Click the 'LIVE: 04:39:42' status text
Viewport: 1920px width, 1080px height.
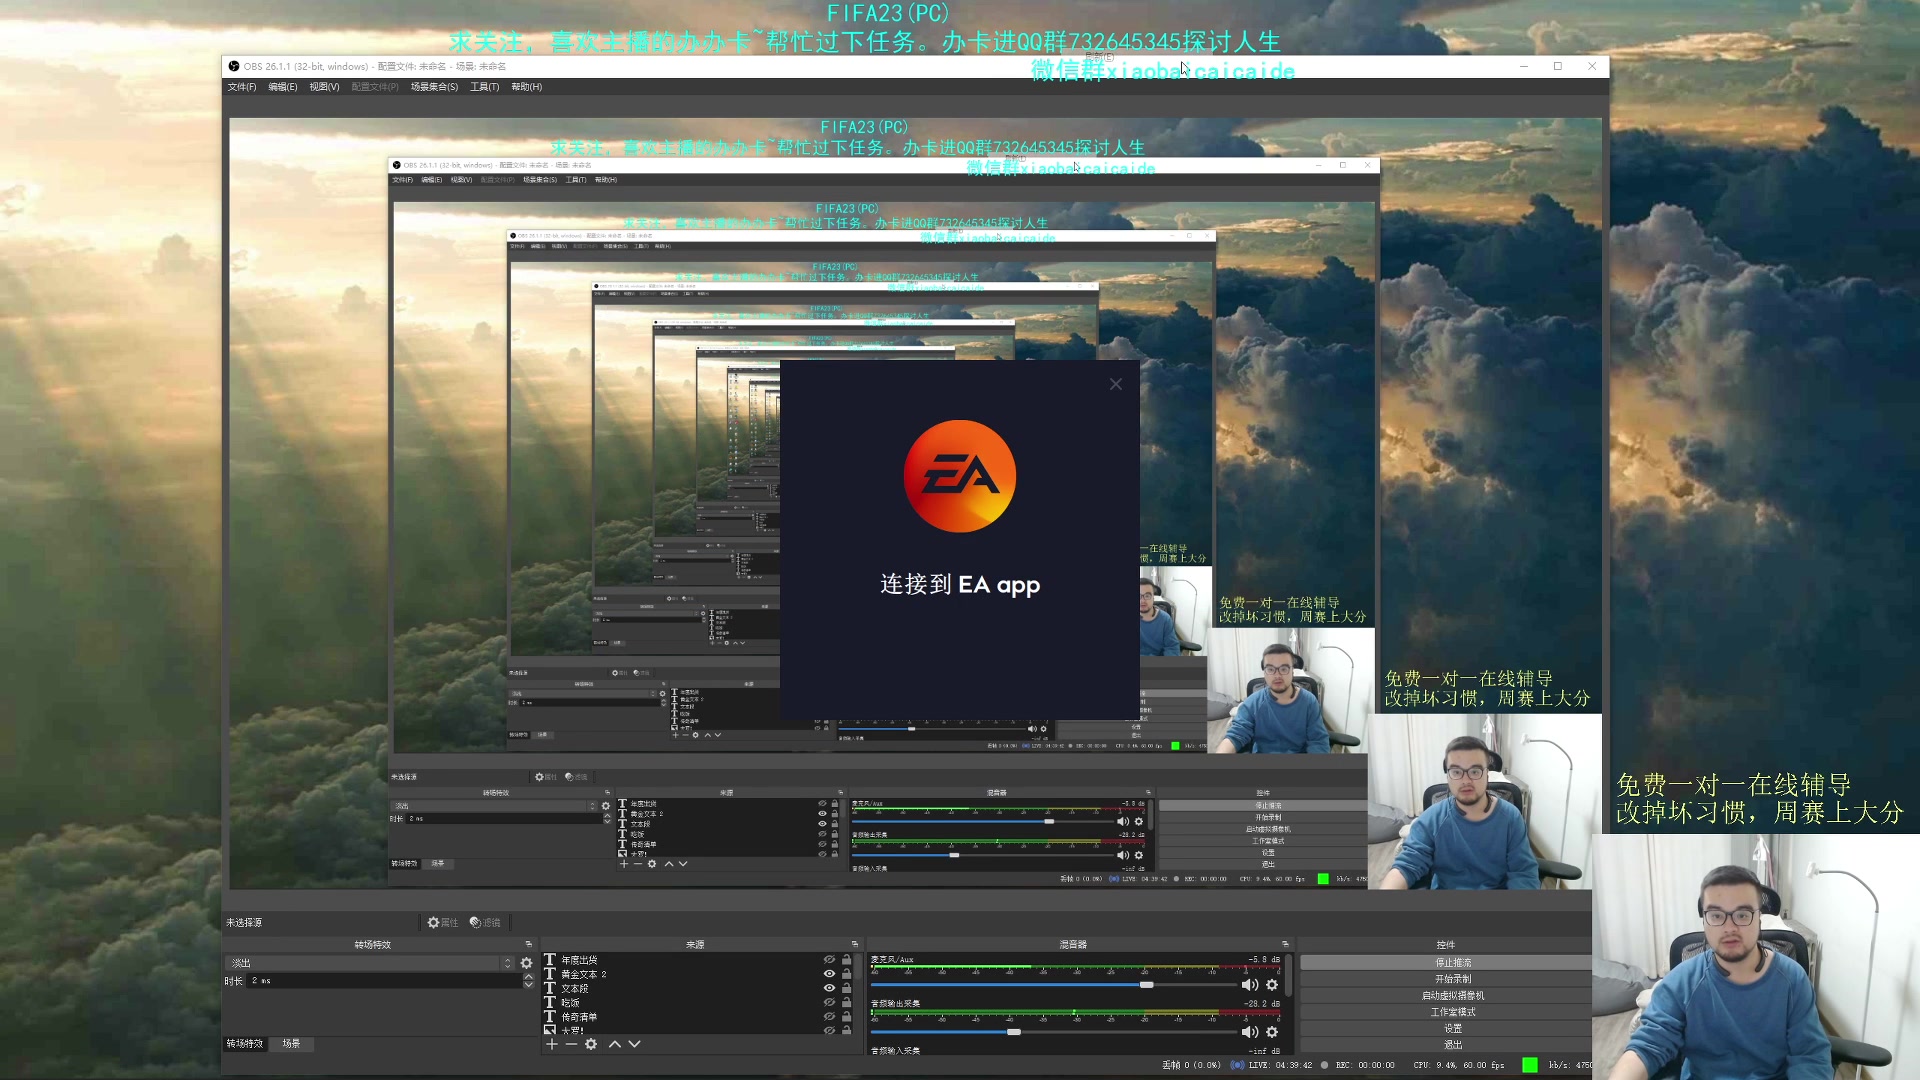click(x=1280, y=1065)
